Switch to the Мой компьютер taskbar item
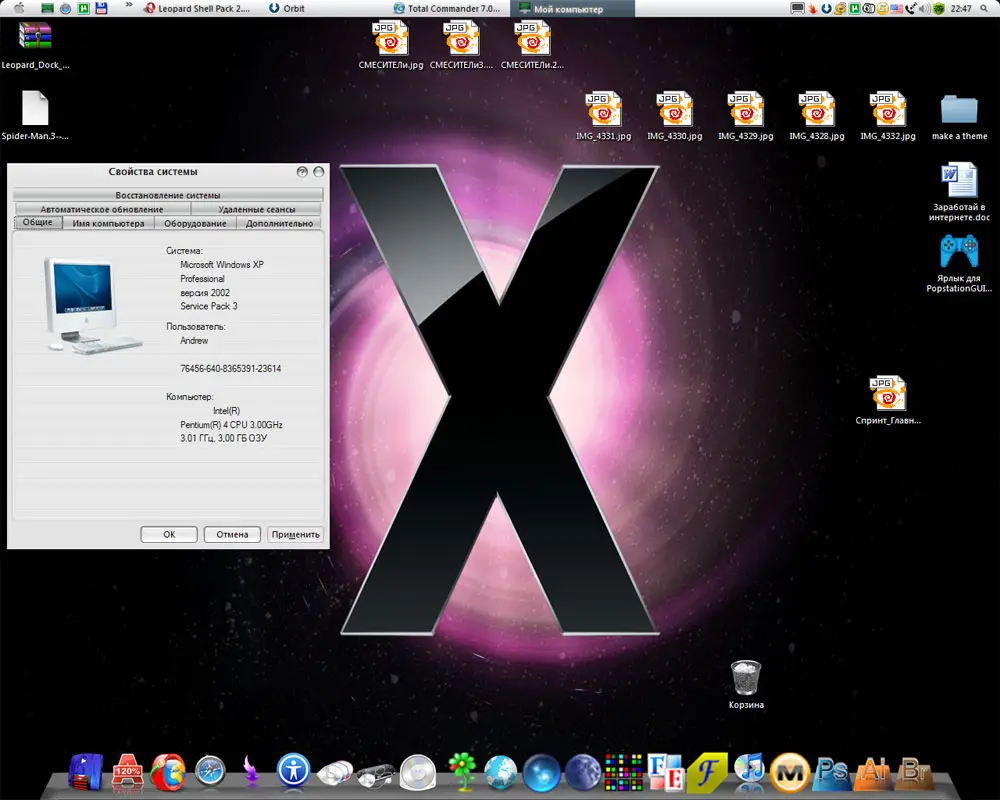Image resolution: width=1000 pixels, height=800 pixels. (x=572, y=8)
